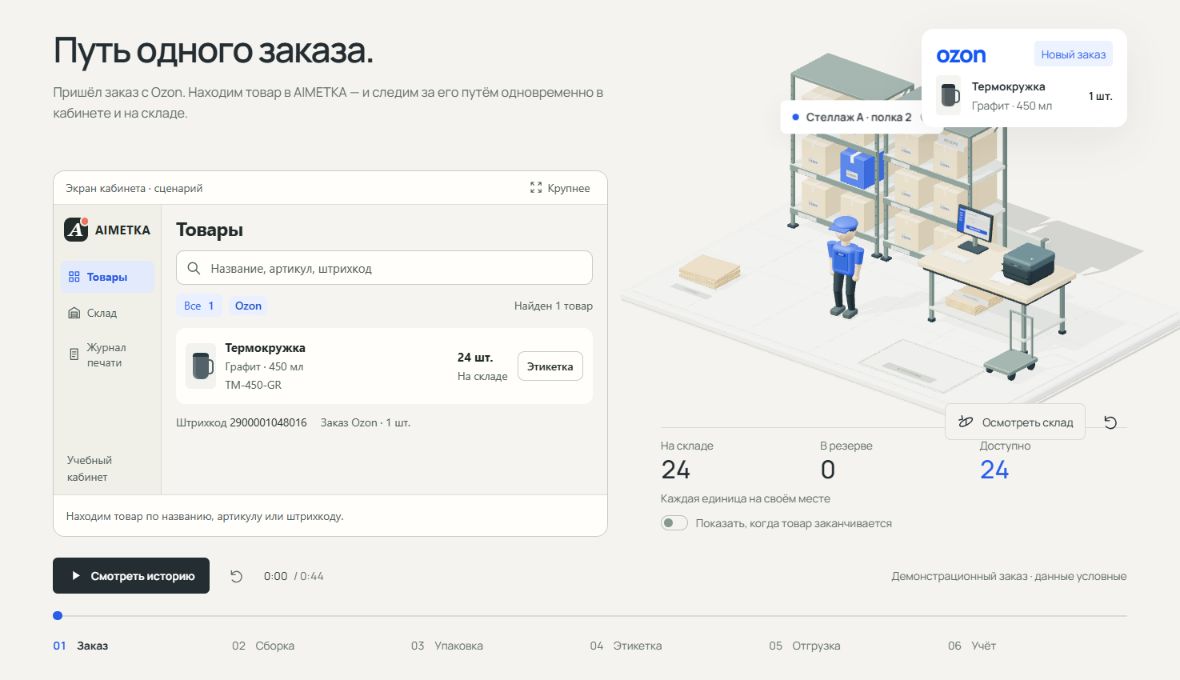Click the Найден 1 товар label
The image size is (1180, 680).
pos(553,305)
